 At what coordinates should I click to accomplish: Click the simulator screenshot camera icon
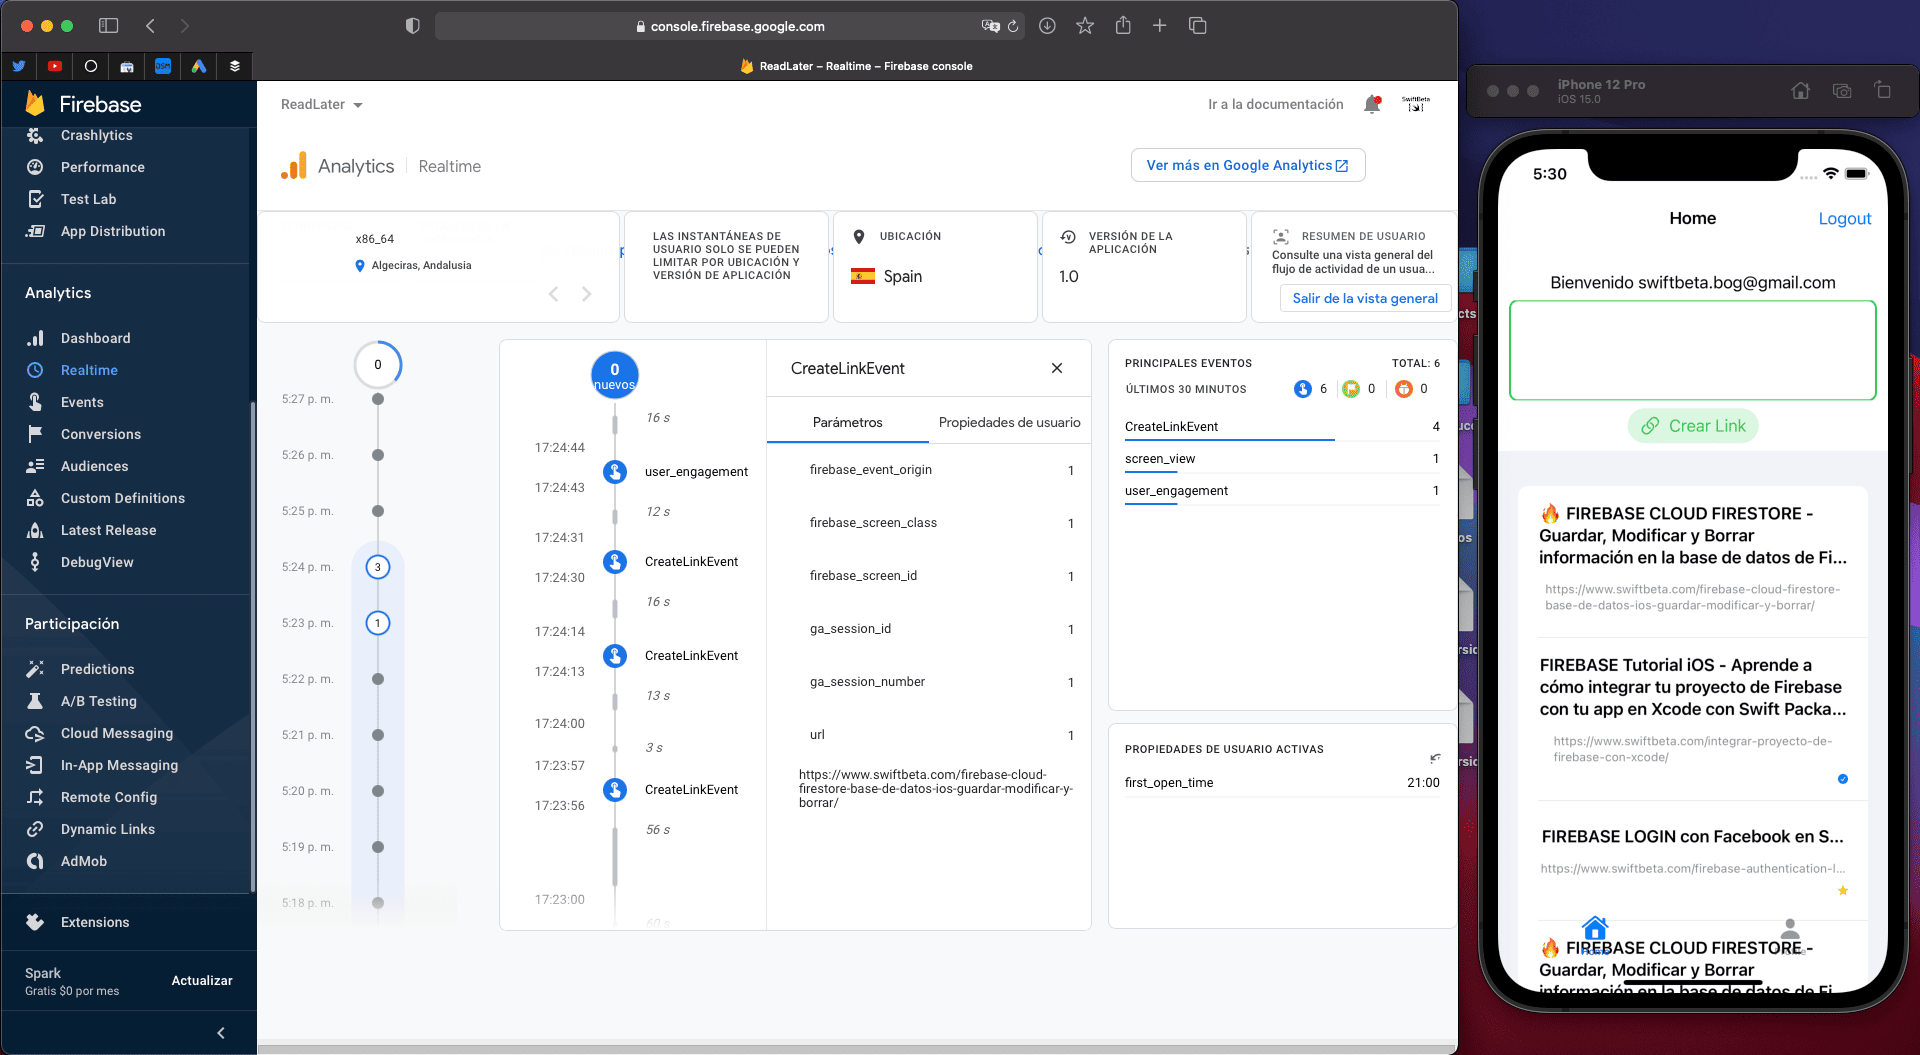tap(1842, 91)
